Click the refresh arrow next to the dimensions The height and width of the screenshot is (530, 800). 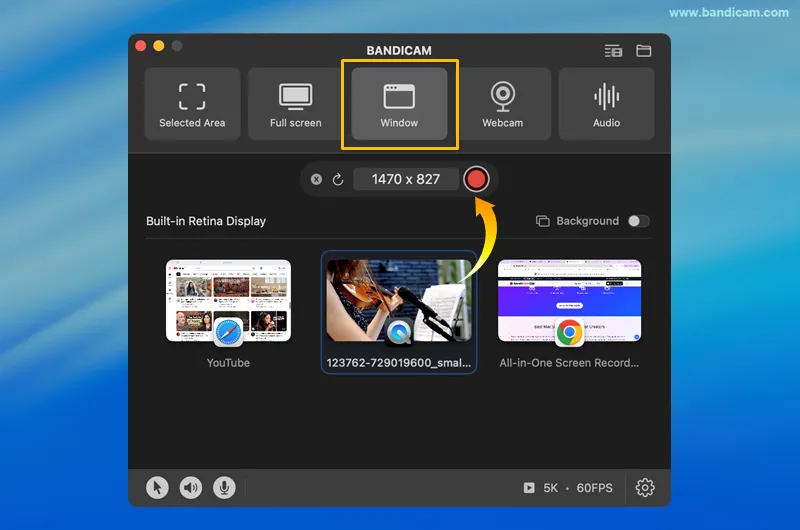(x=338, y=180)
